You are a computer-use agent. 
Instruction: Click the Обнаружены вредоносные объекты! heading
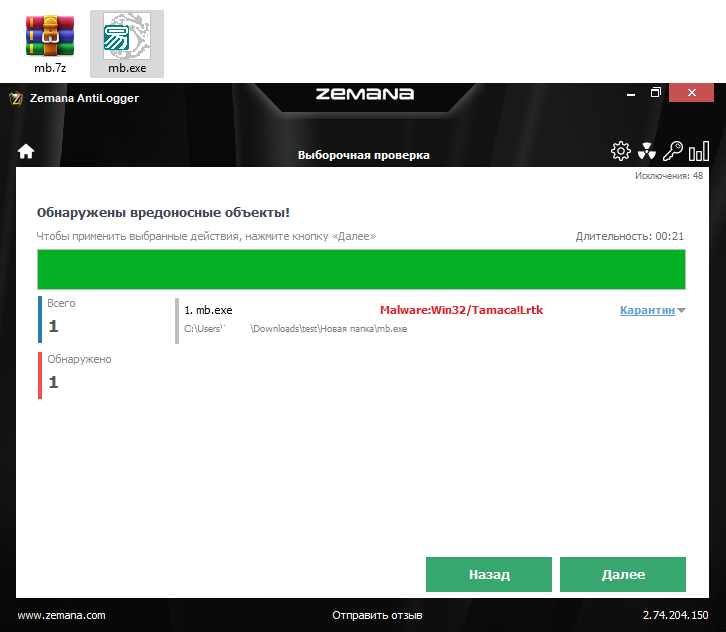(163, 213)
